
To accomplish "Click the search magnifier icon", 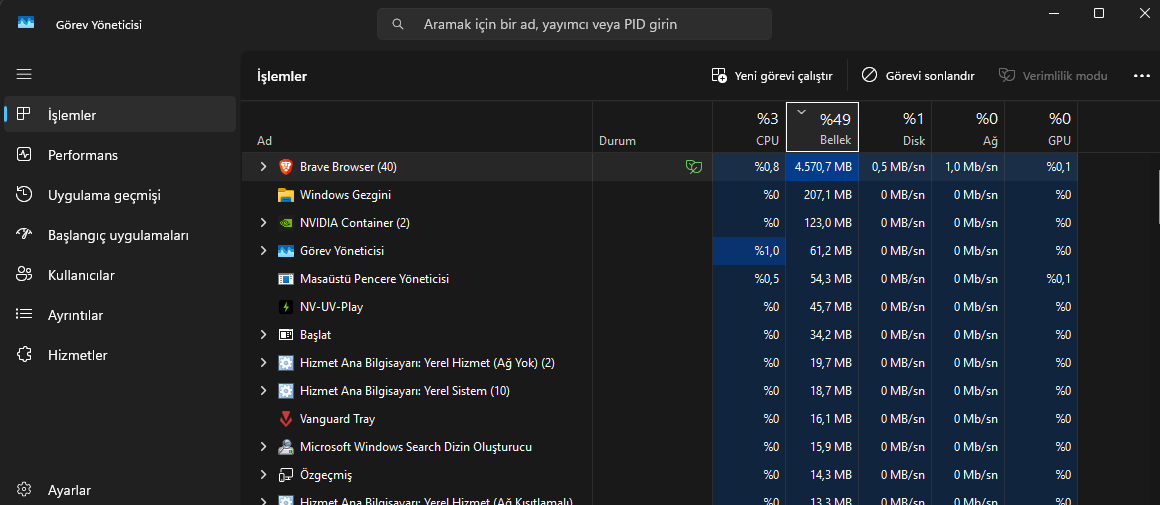I will click(x=398, y=24).
